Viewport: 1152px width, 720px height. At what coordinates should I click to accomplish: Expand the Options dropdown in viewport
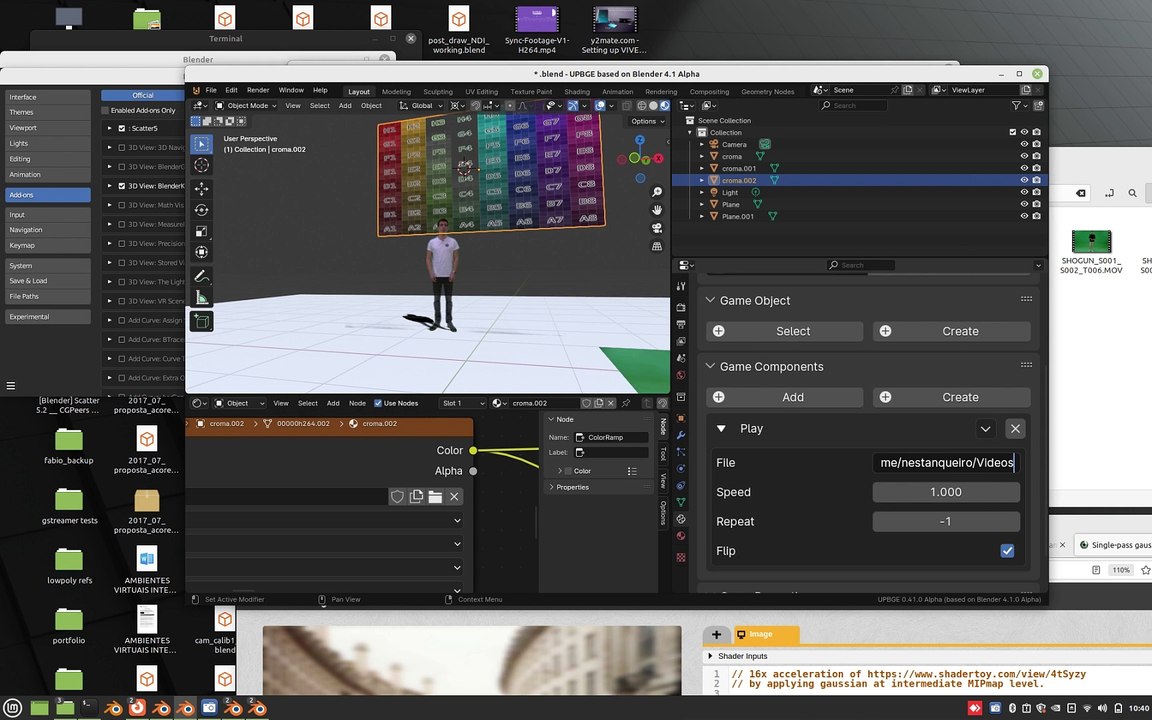(647, 121)
